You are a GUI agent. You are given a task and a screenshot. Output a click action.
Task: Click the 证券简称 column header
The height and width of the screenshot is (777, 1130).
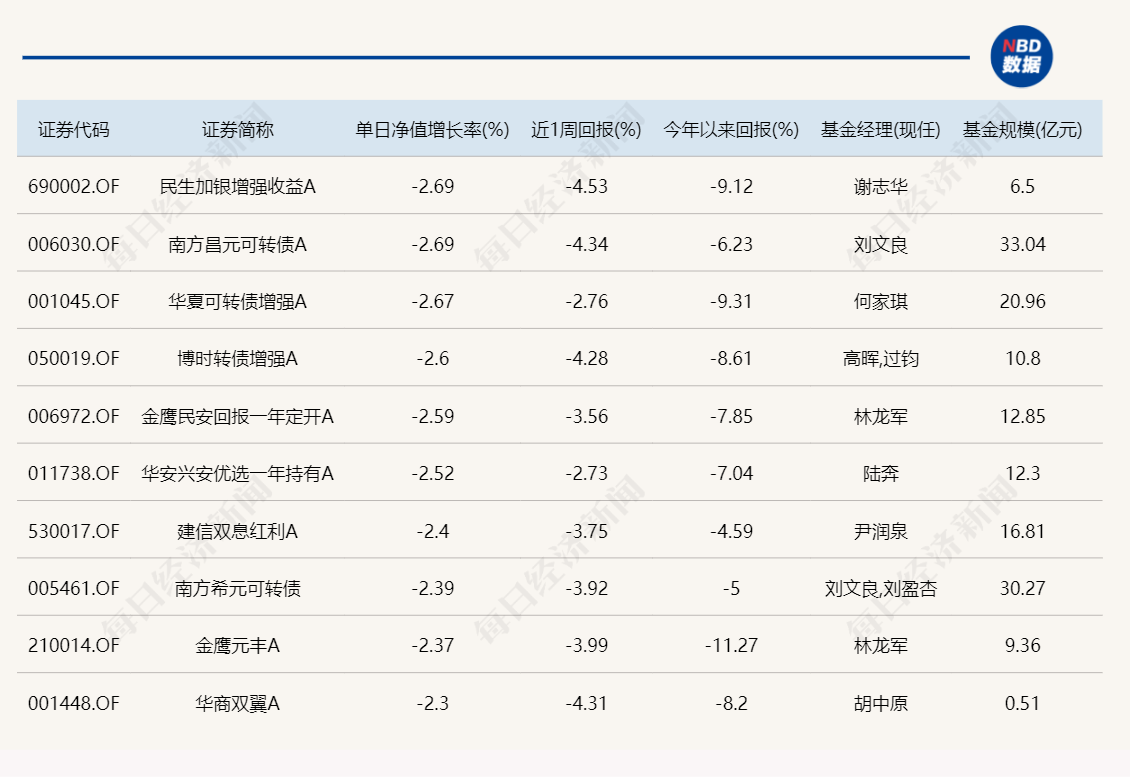[237, 130]
